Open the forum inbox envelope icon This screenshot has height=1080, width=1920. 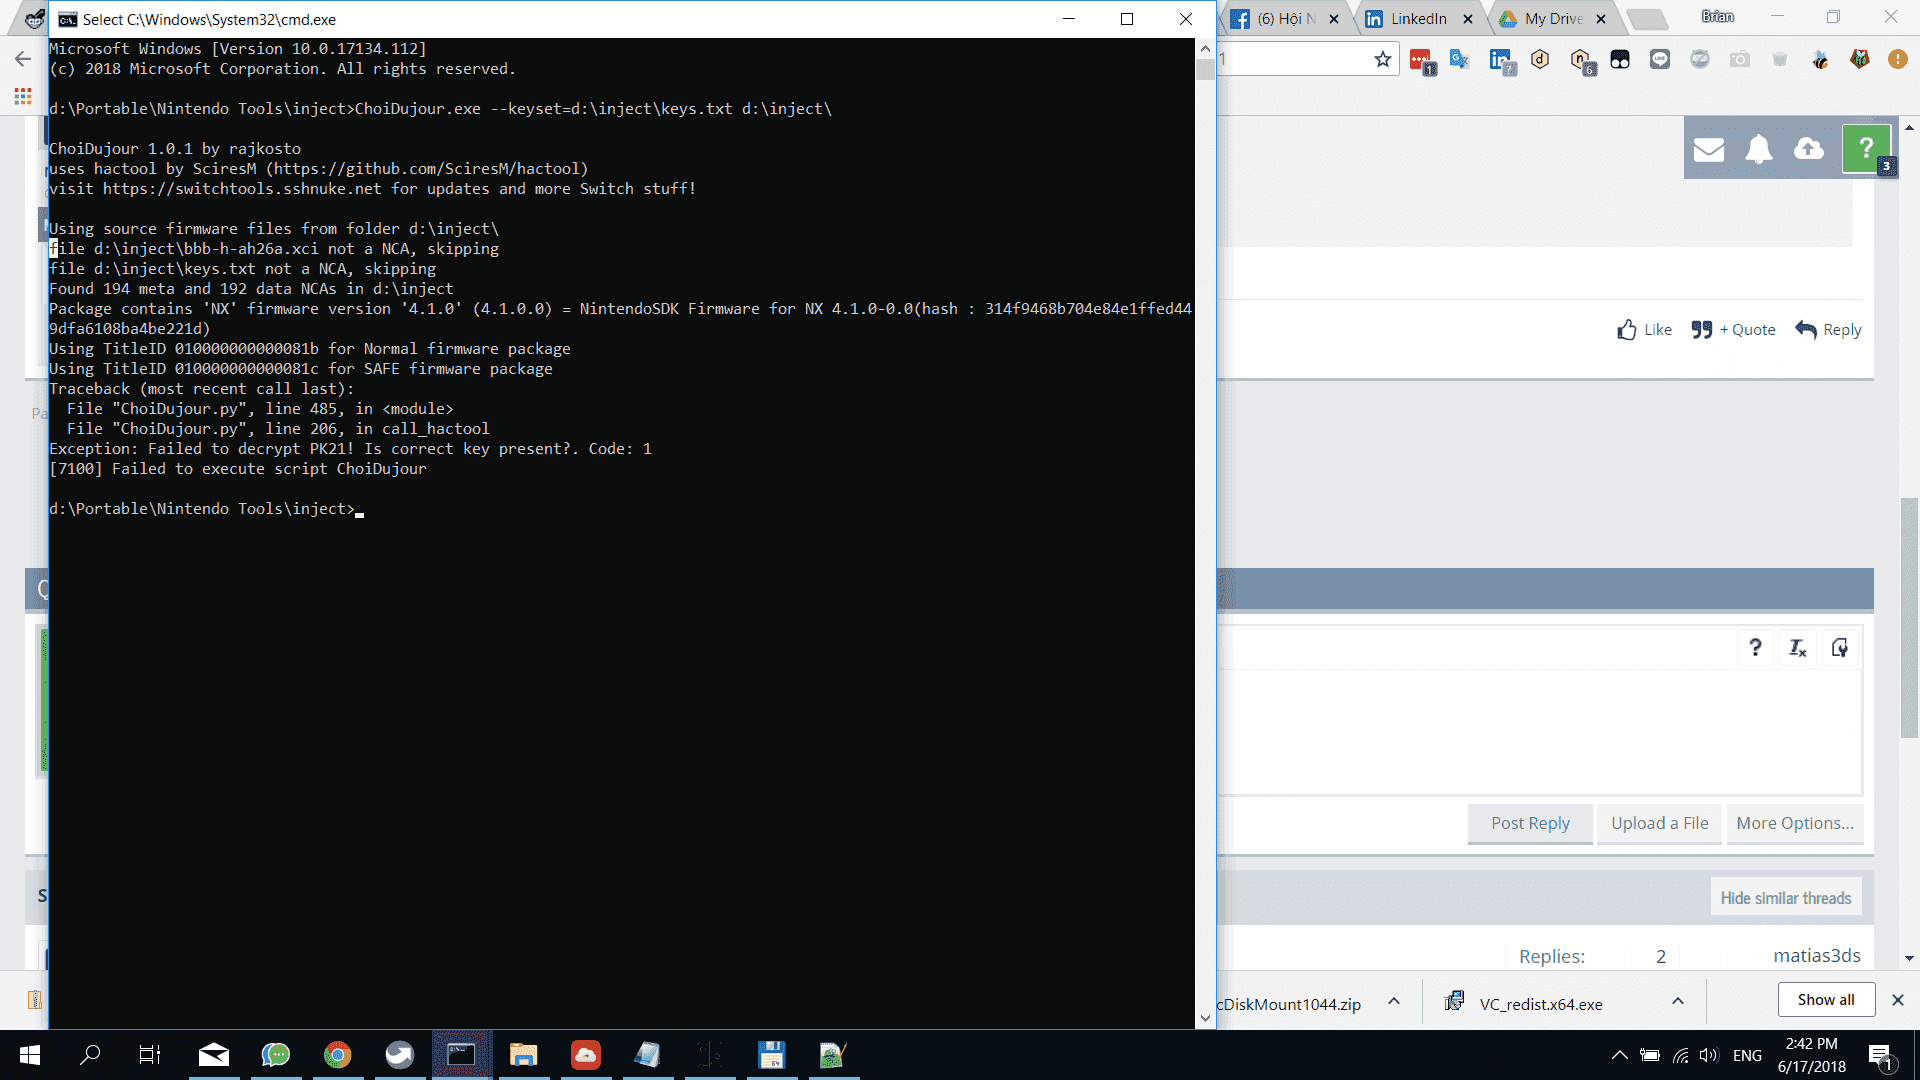1708,149
